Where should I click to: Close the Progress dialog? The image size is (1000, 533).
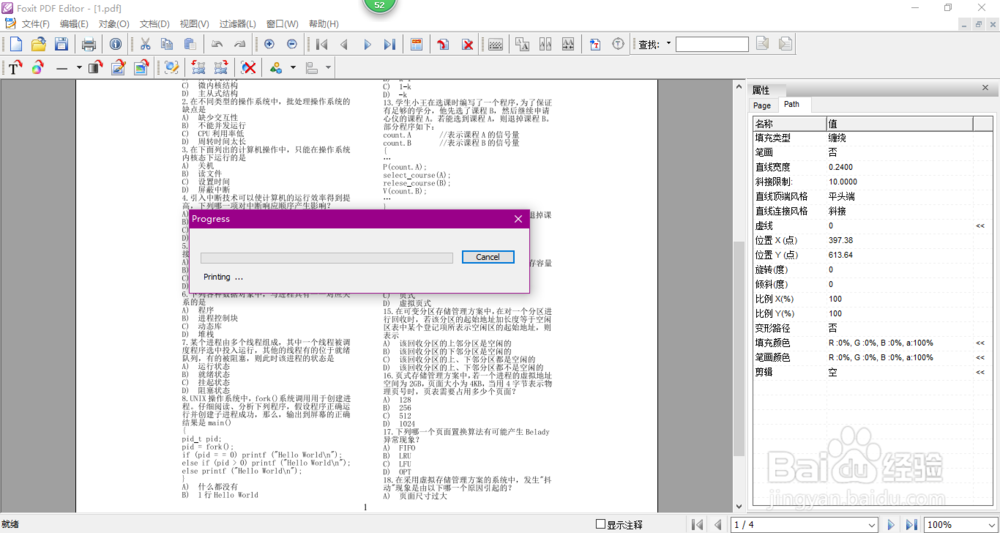[518, 219]
